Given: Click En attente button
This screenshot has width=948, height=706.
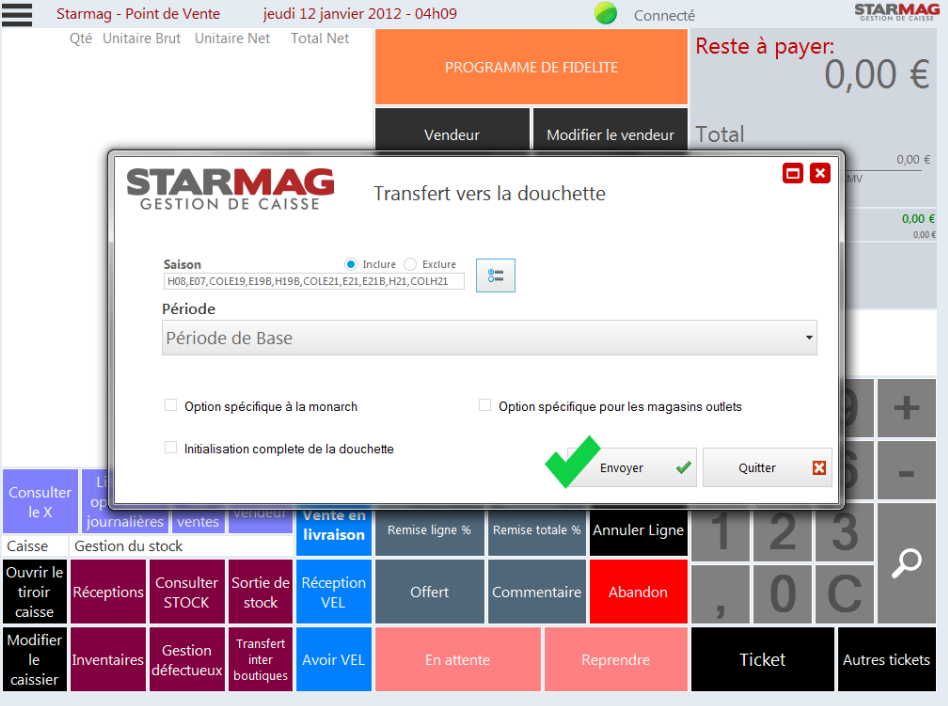Looking at the screenshot, I should pos(458,659).
